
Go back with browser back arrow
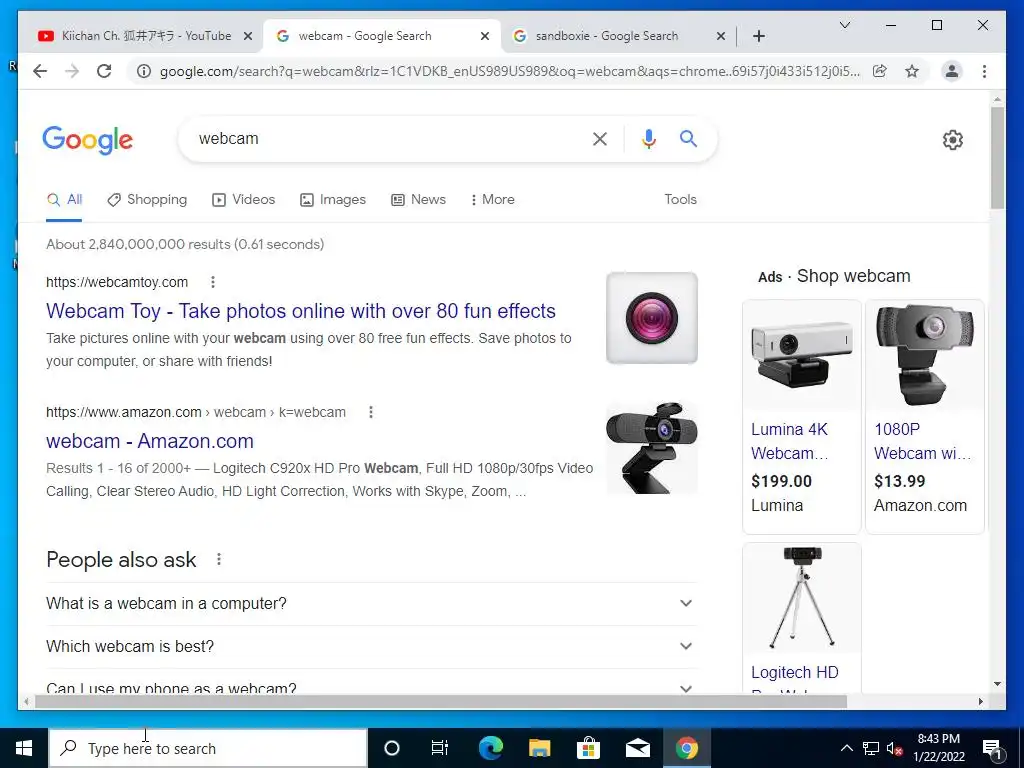tap(40, 71)
